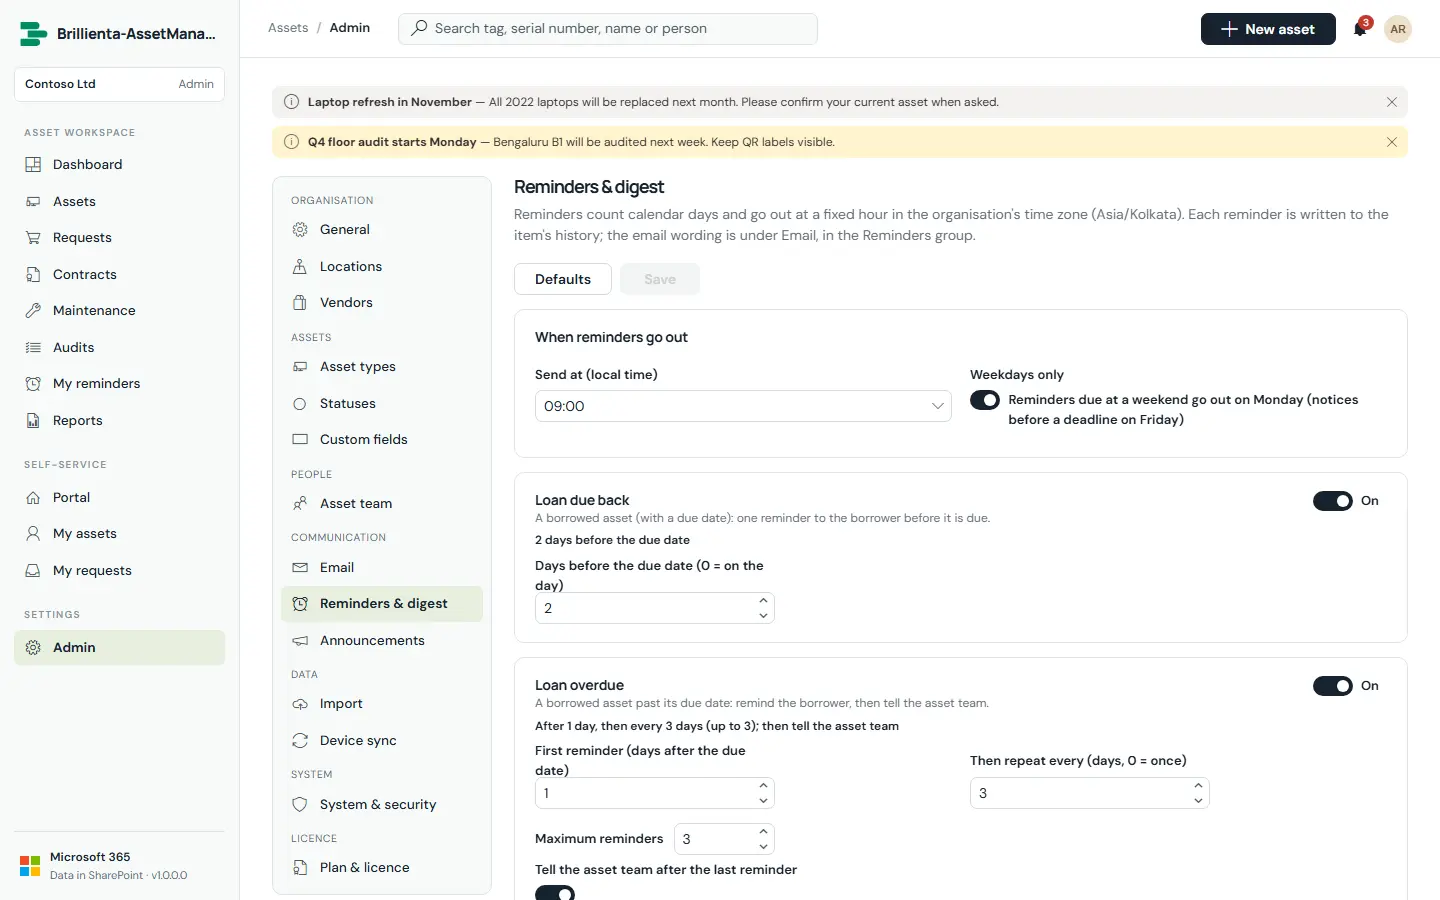This screenshot has width=1440, height=900.
Task: Open the notifications bell icon
Action: point(1360,29)
